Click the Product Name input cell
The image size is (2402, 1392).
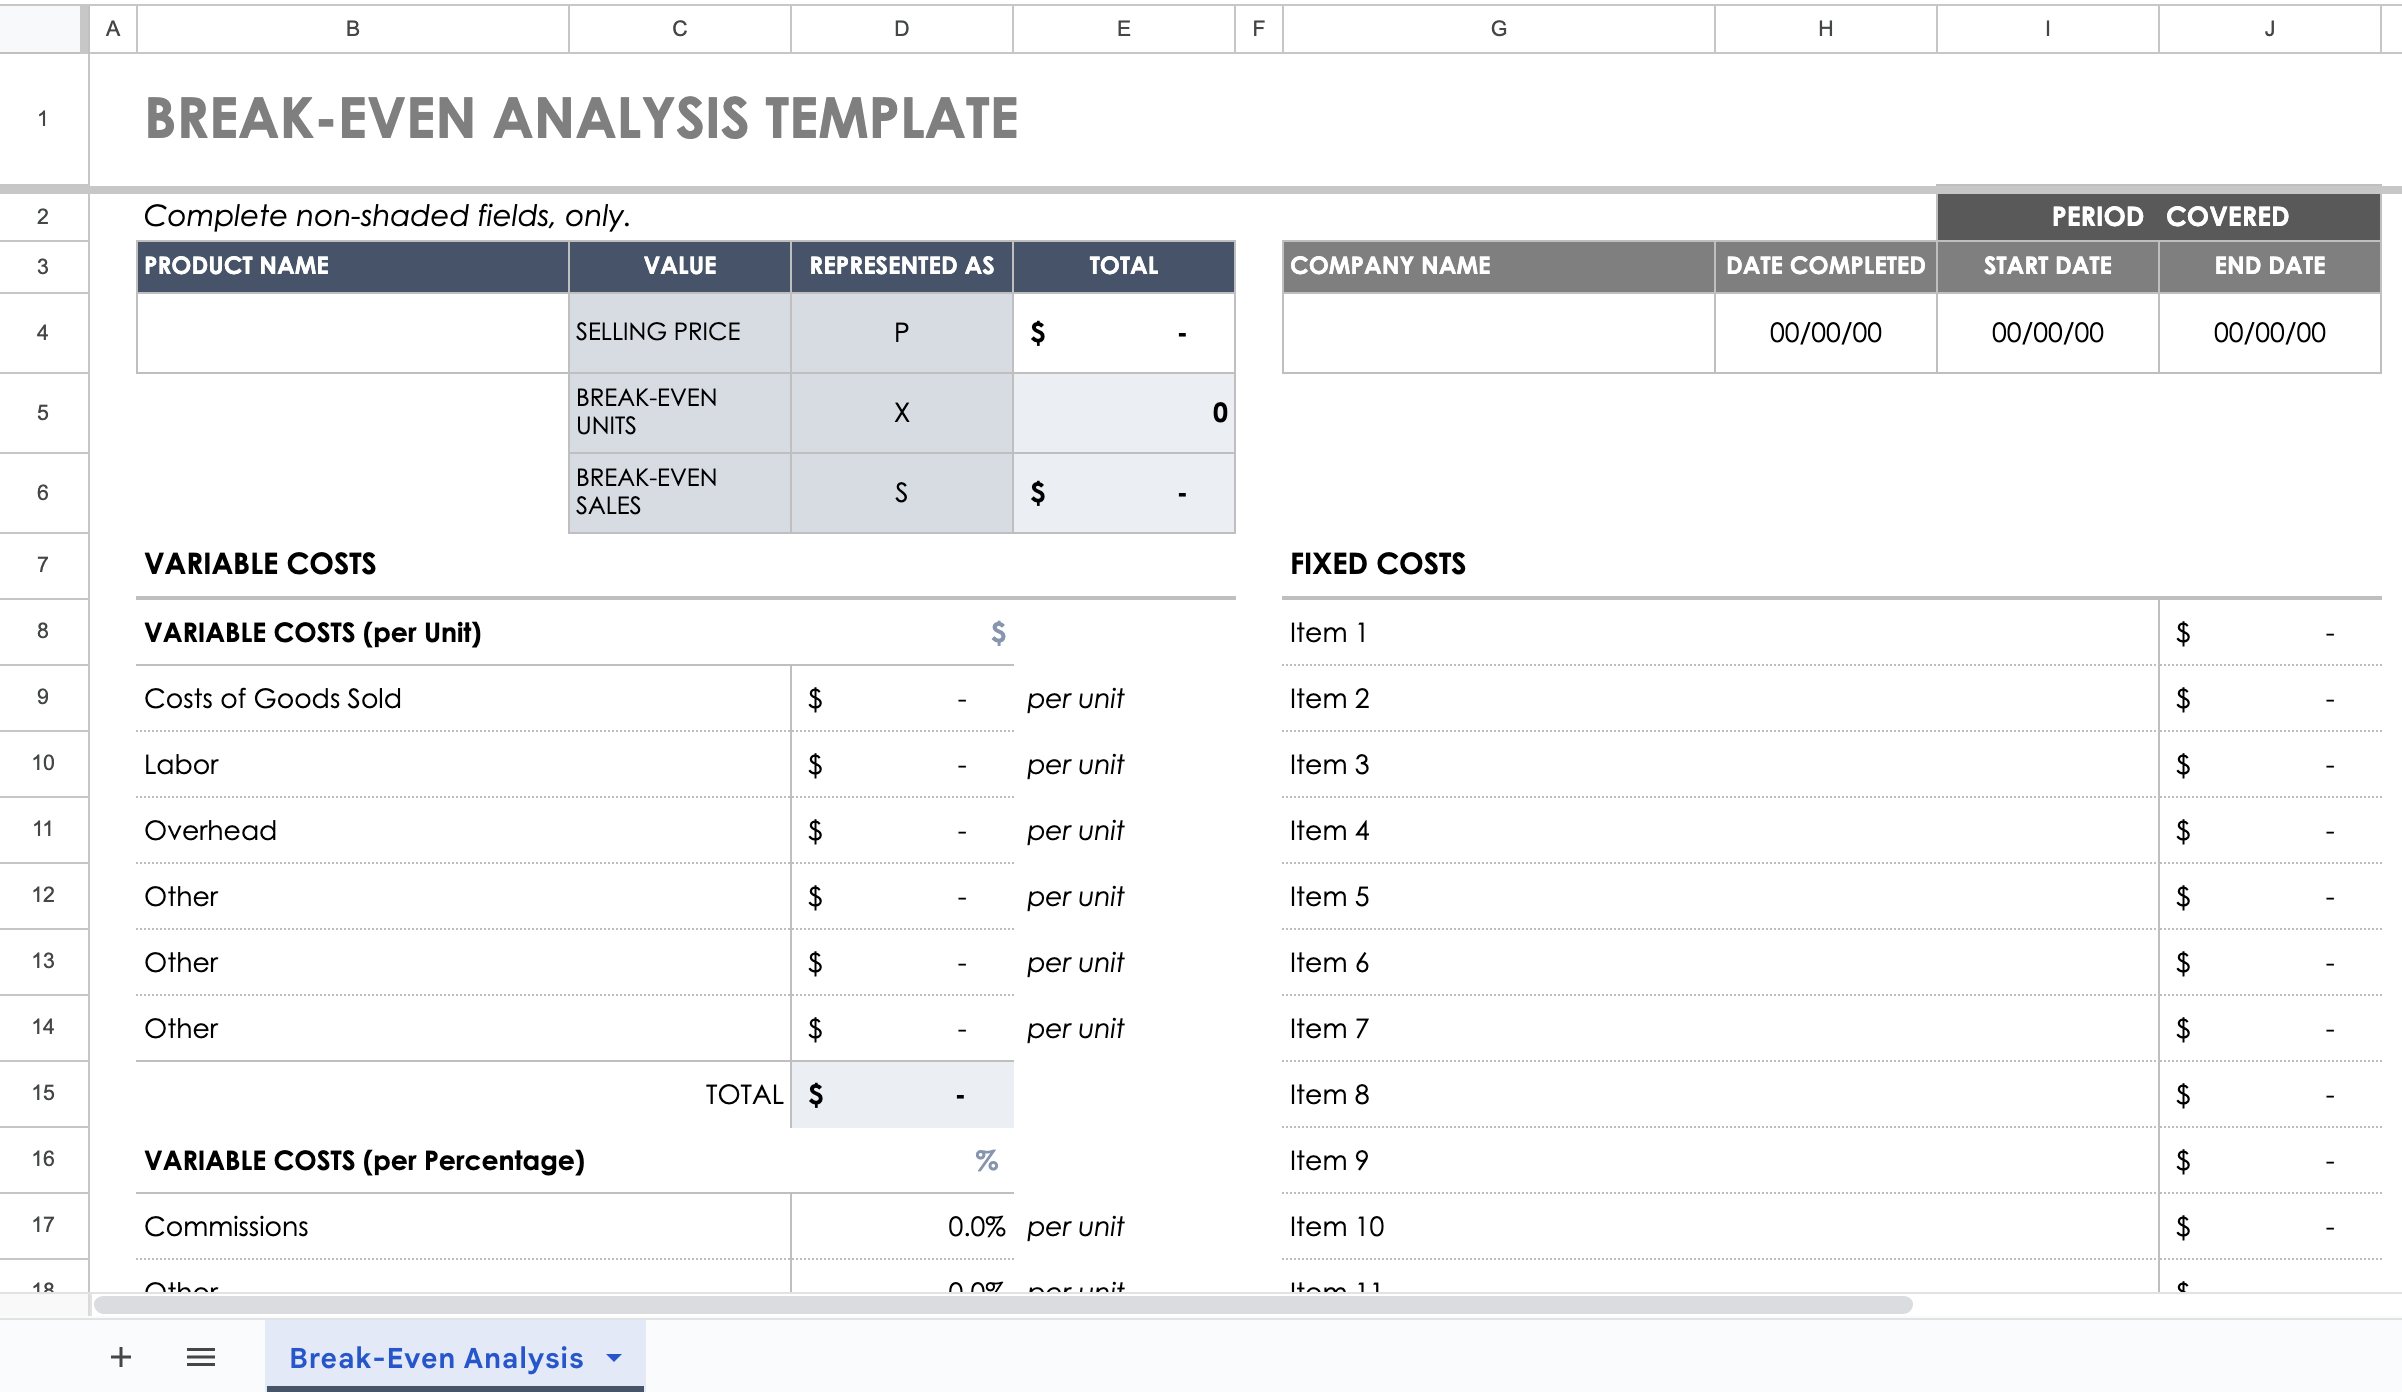352,332
